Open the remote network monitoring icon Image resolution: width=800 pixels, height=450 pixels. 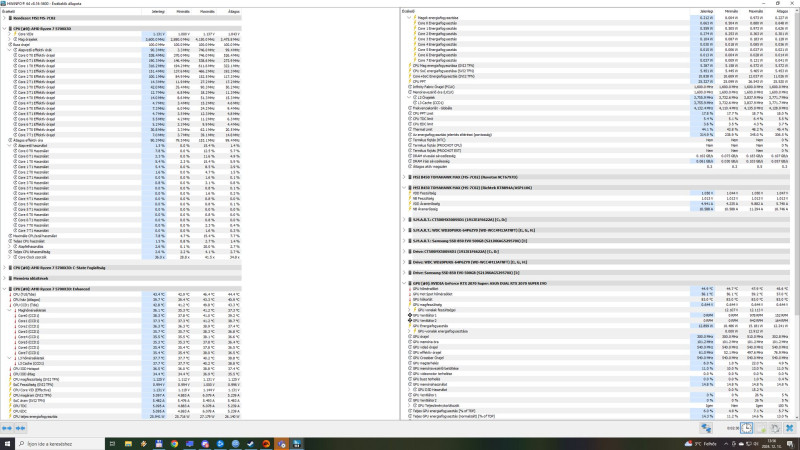click(706, 429)
